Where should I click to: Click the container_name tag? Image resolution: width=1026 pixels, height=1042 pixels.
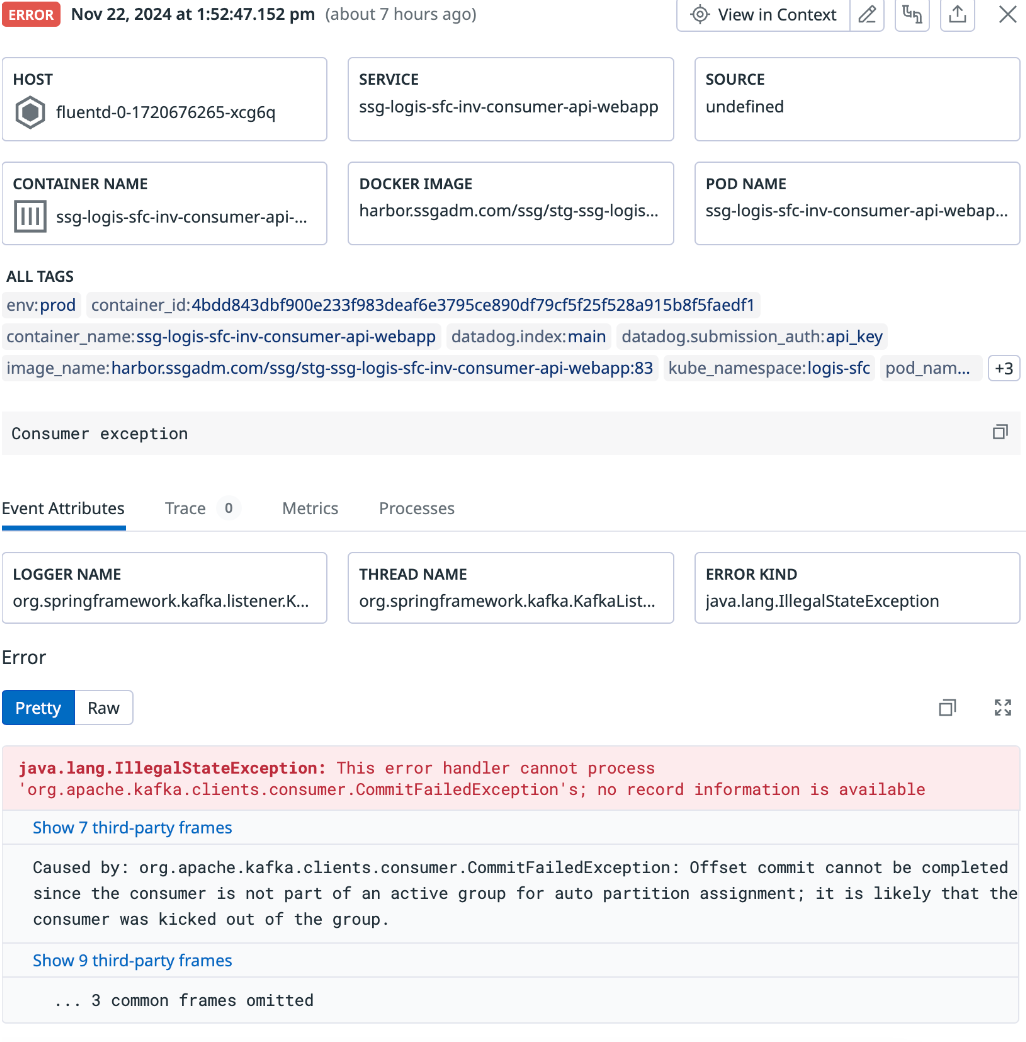click(x=221, y=337)
